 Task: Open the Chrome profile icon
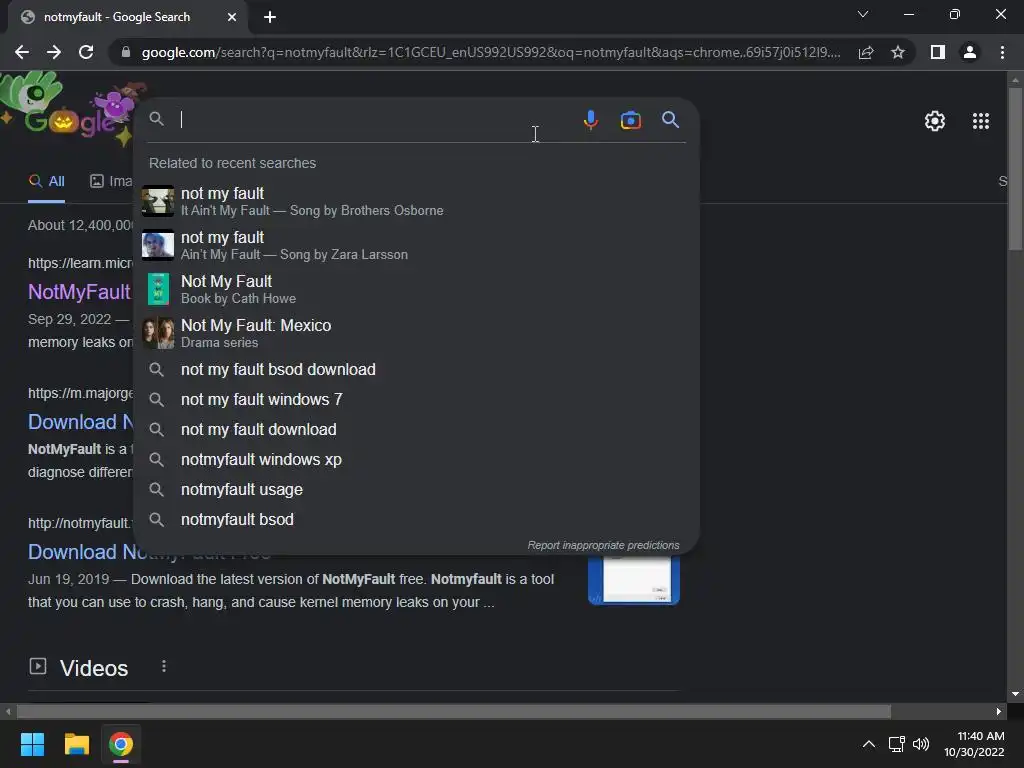point(970,52)
